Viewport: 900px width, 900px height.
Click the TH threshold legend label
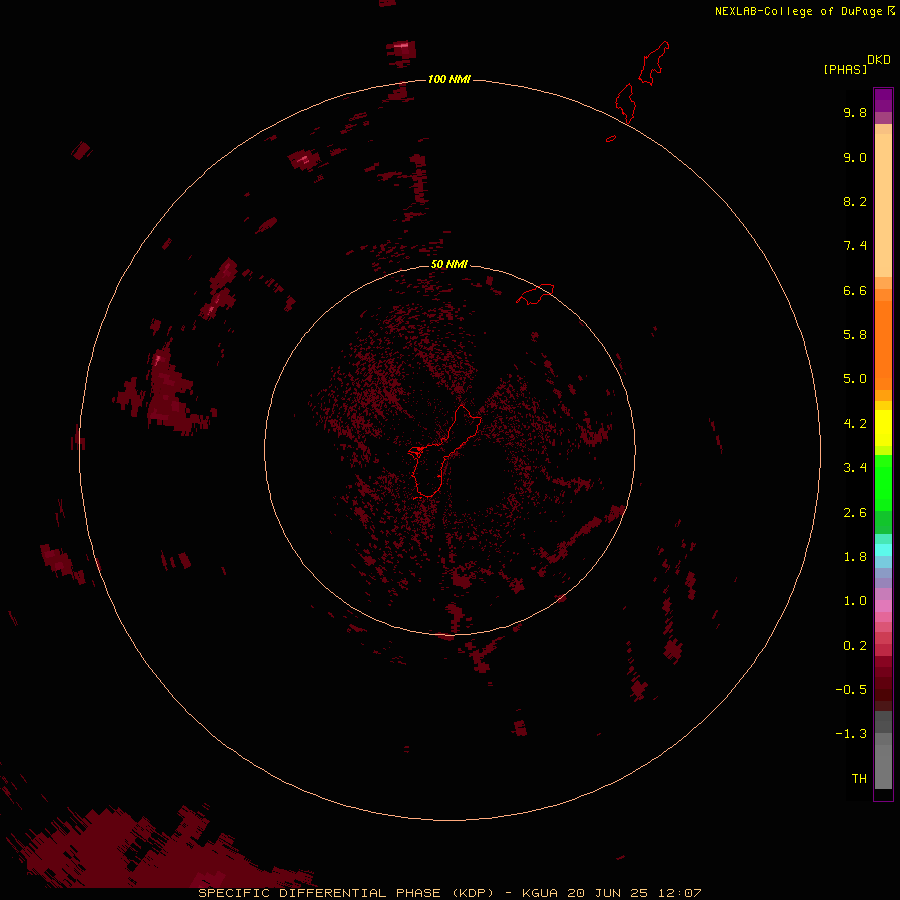point(859,779)
